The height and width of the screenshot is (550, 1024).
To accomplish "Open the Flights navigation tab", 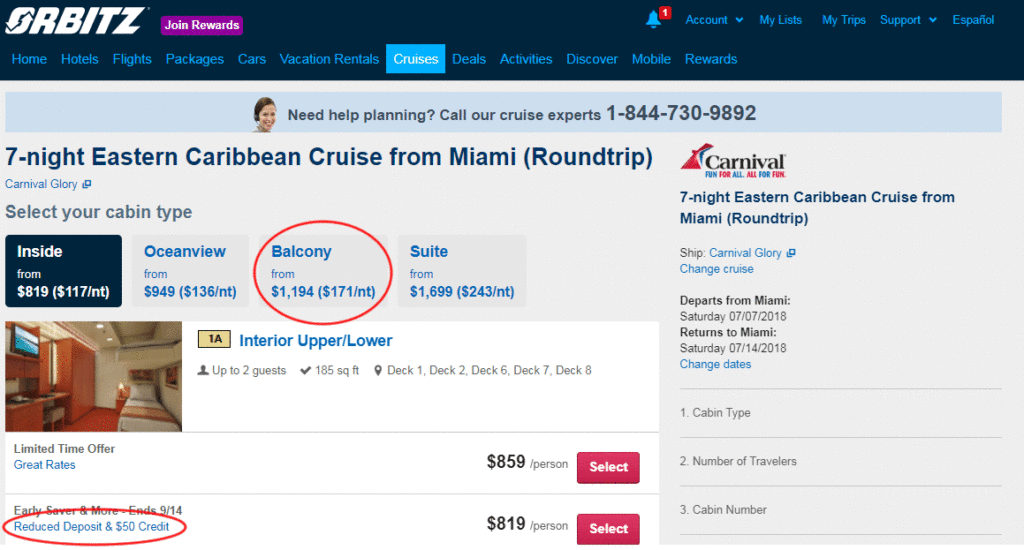I will tap(132, 59).
